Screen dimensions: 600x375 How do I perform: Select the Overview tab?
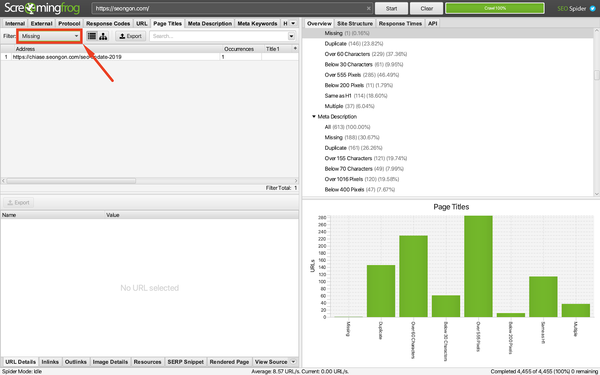[x=319, y=23]
